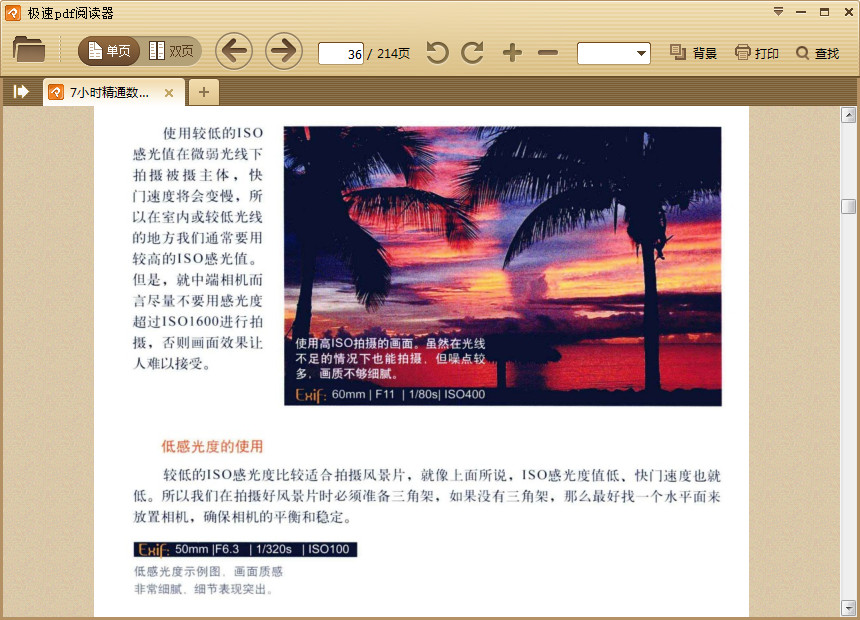Image resolution: width=860 pixels, height=620 pixels.
Task: Open the find (查找) tool
Action: pyautogui.click(x=817, y=53)
